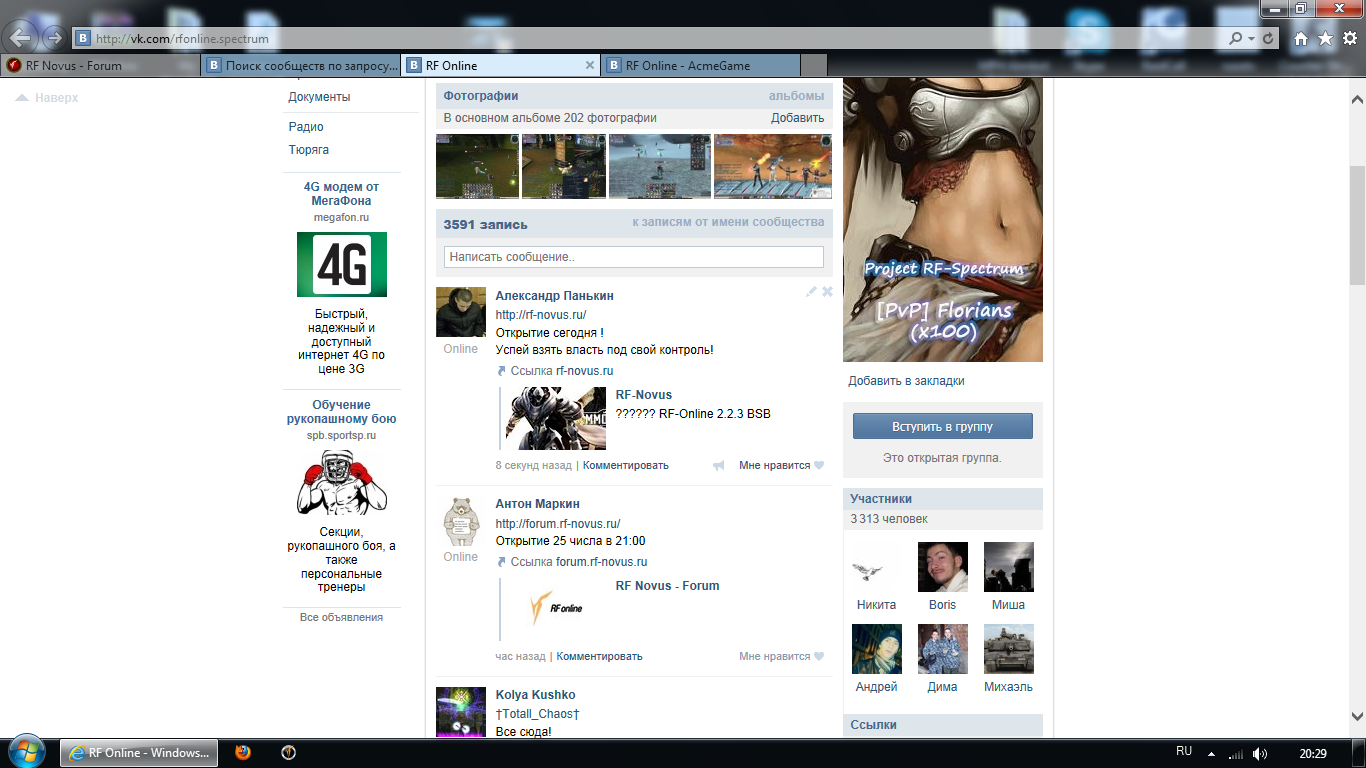Screen dimensions: 1366x768
Task: Click scrollbar up arrow
Action: click(1357, 100)
